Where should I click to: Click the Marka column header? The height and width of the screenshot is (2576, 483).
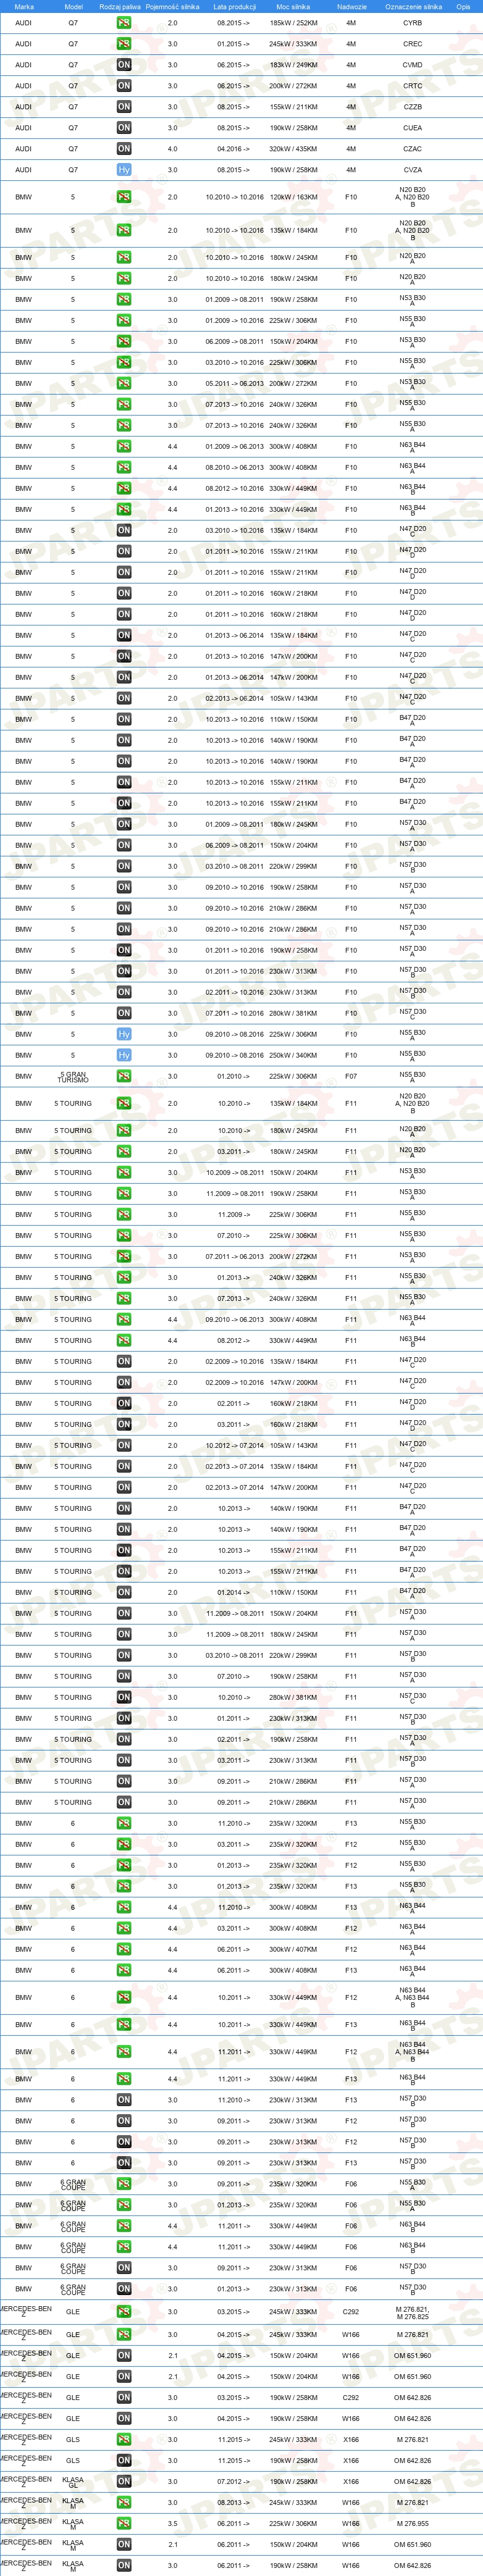(x=24, y=6)
